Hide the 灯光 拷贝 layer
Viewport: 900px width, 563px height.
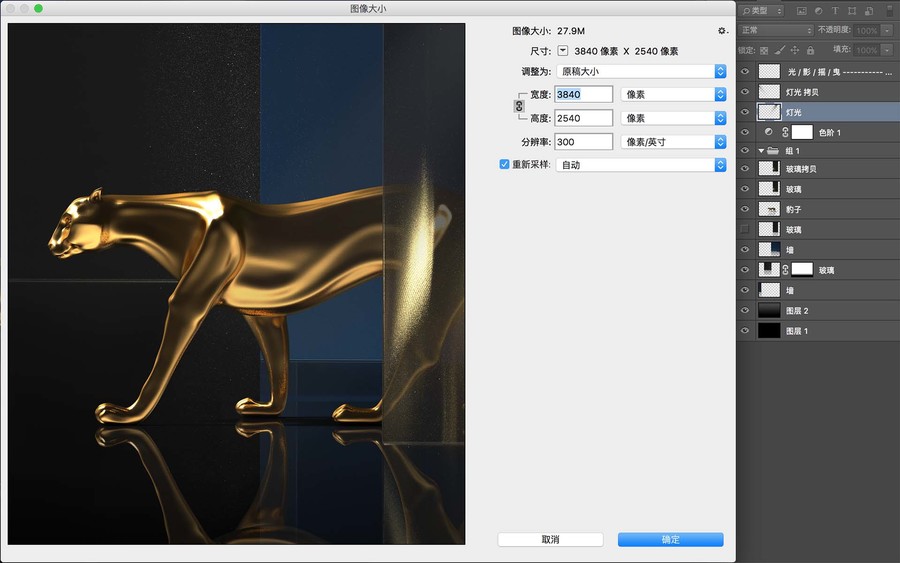[745, 92]
